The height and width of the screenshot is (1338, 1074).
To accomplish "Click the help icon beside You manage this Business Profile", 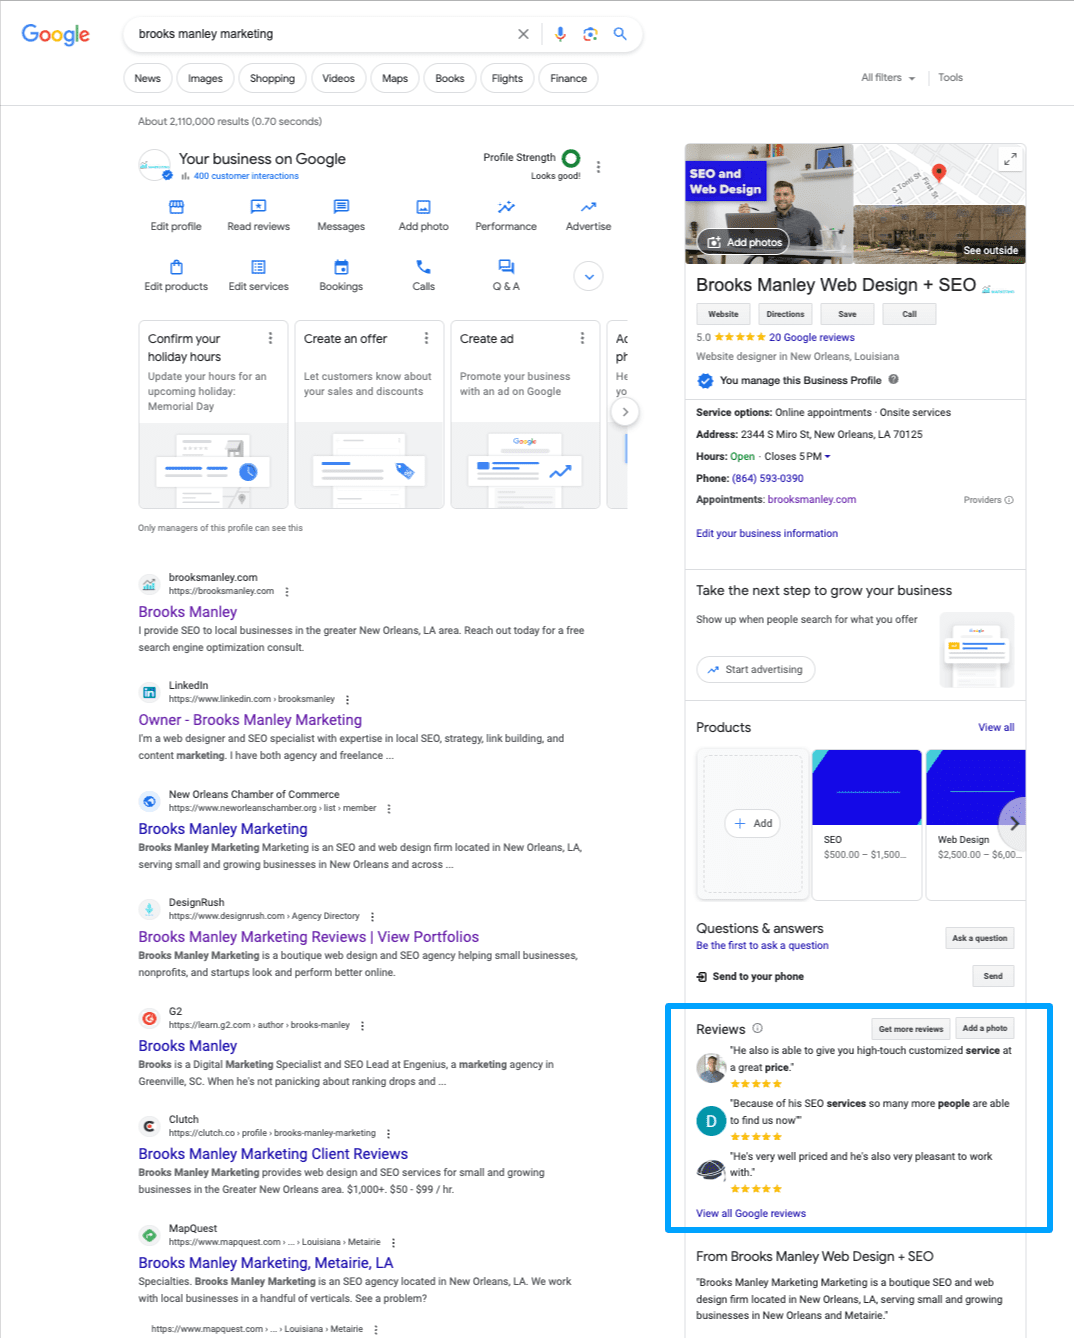I will (x=893, y=380).
